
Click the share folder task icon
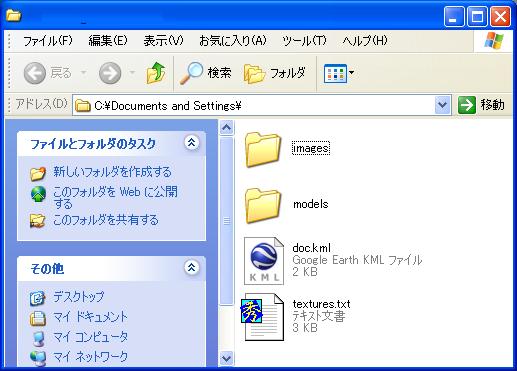coord(37,220)
